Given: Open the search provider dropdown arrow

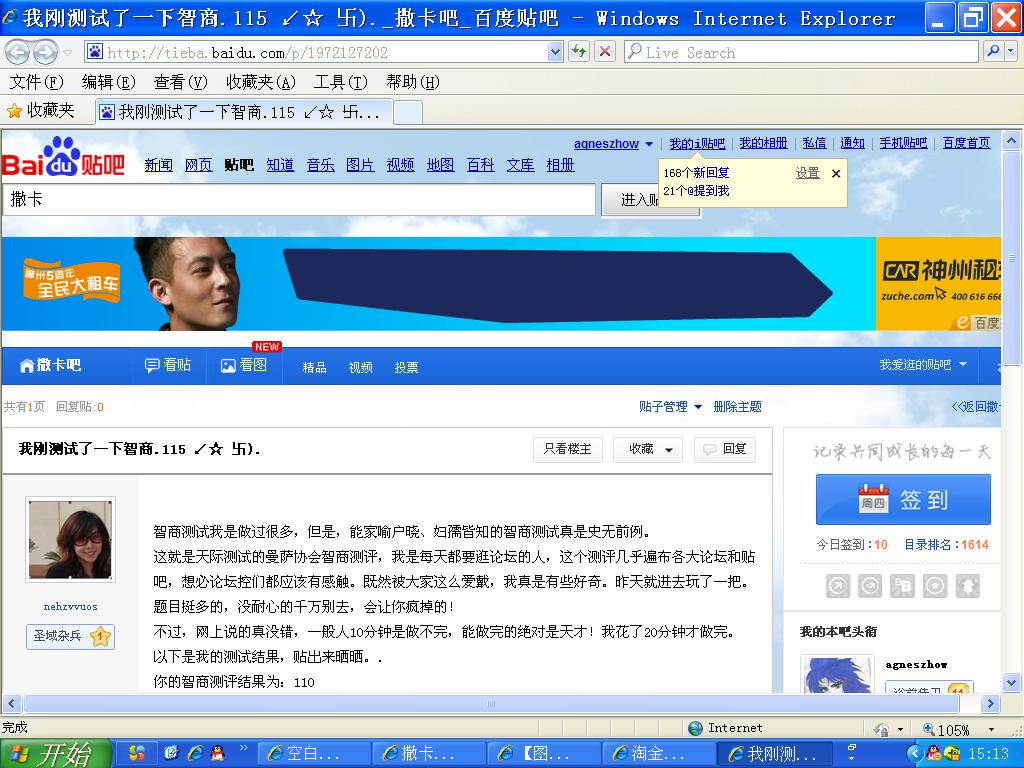Looking at the screenshot, I should click(x=1011, y=51).
